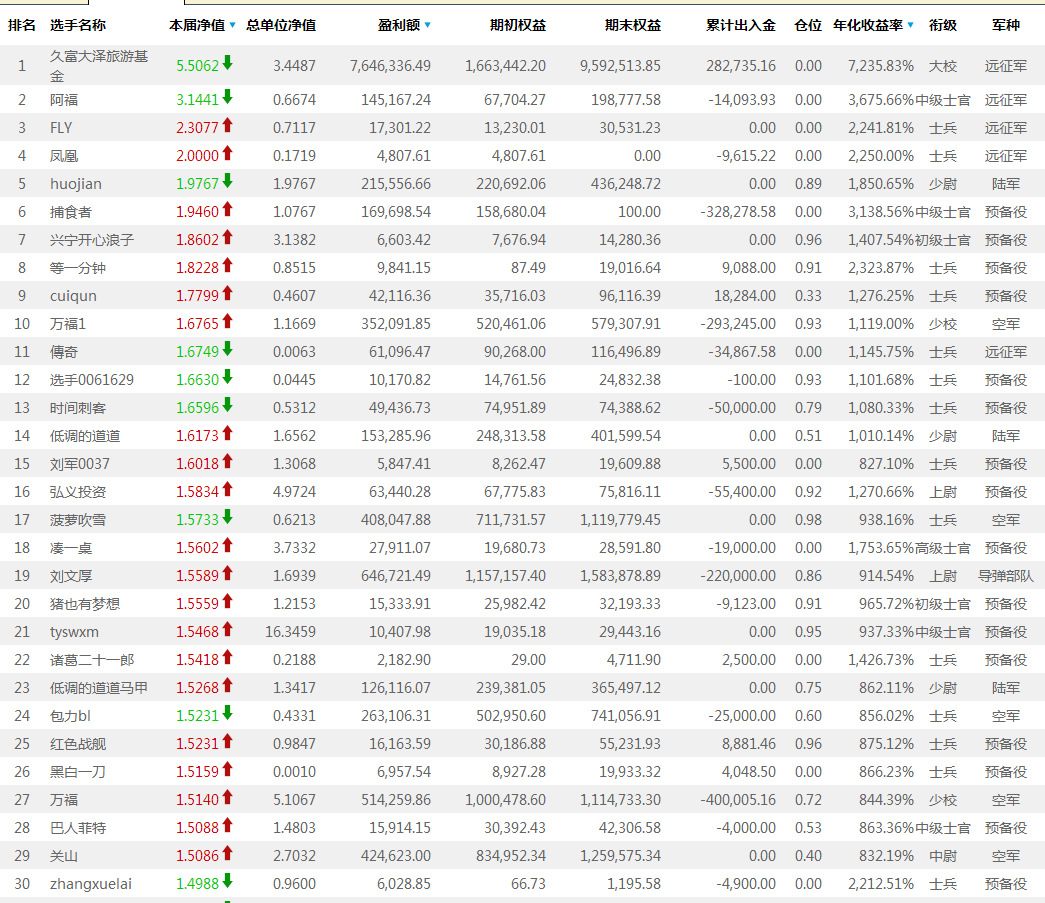
Task: Click green down arrow next to 3.1441
Action: pyautogui.click(x=227, y=97)
